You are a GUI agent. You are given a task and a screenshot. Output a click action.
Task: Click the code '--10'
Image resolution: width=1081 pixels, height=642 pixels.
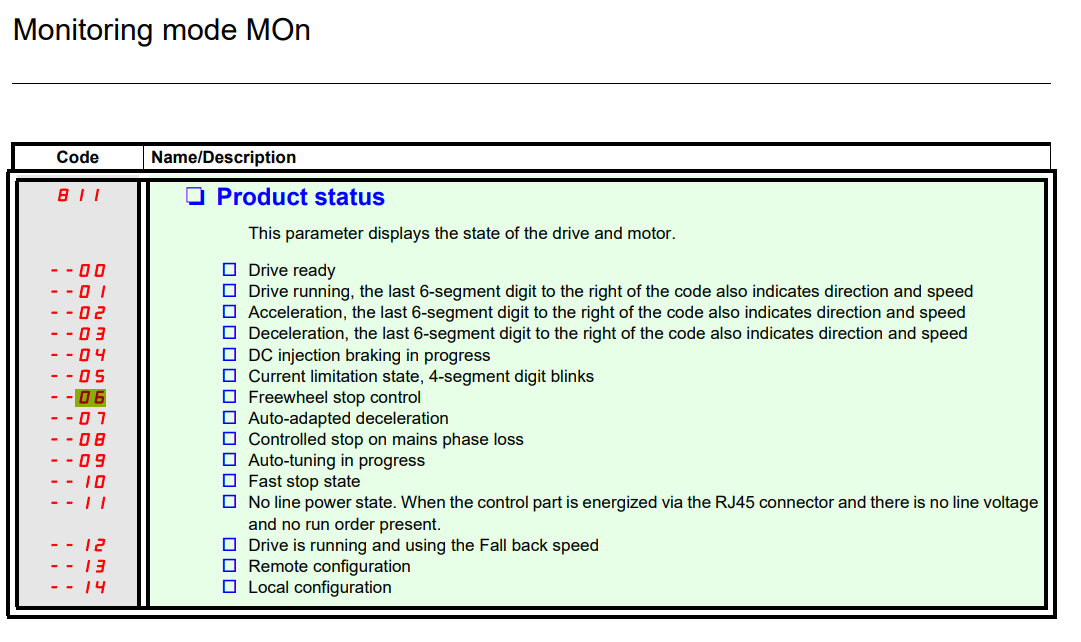78,482
